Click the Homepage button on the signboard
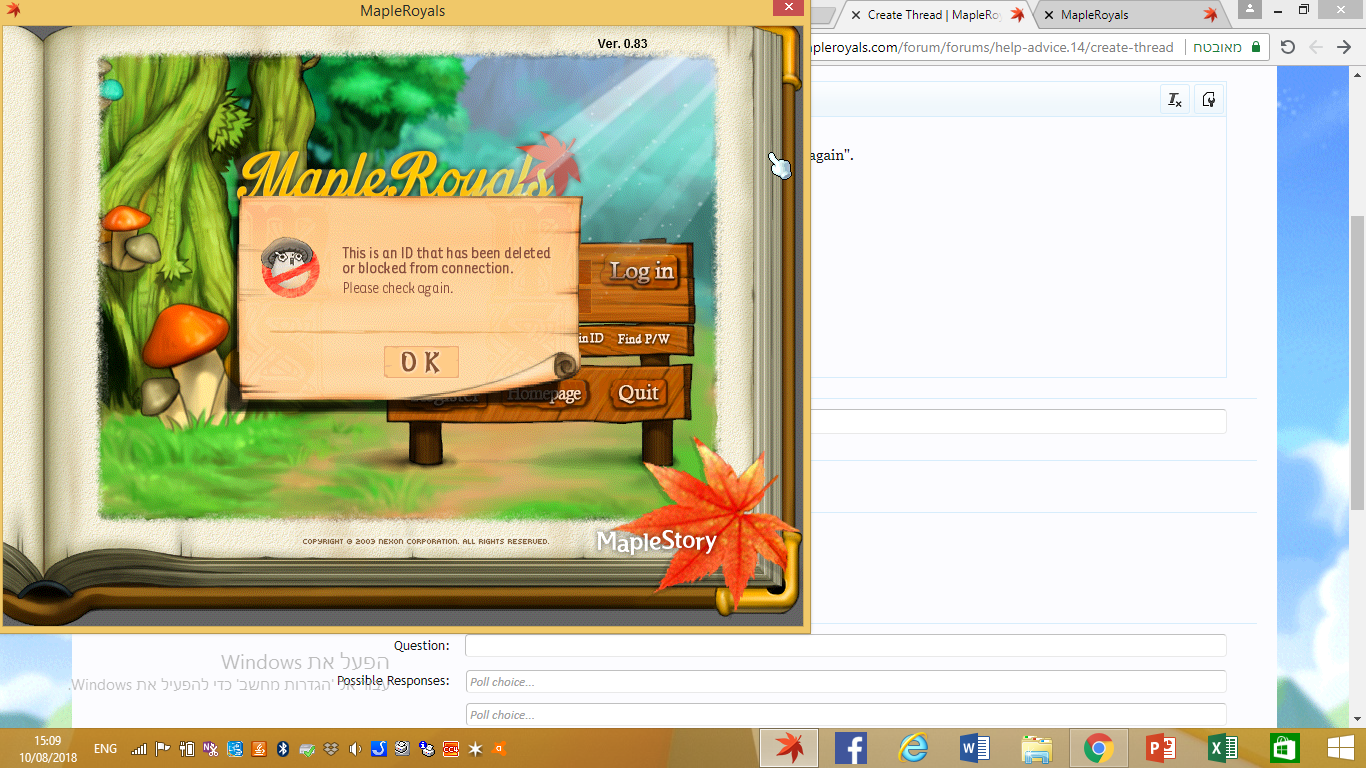Viewport: 1366px width, 768px height. [545, 394]
